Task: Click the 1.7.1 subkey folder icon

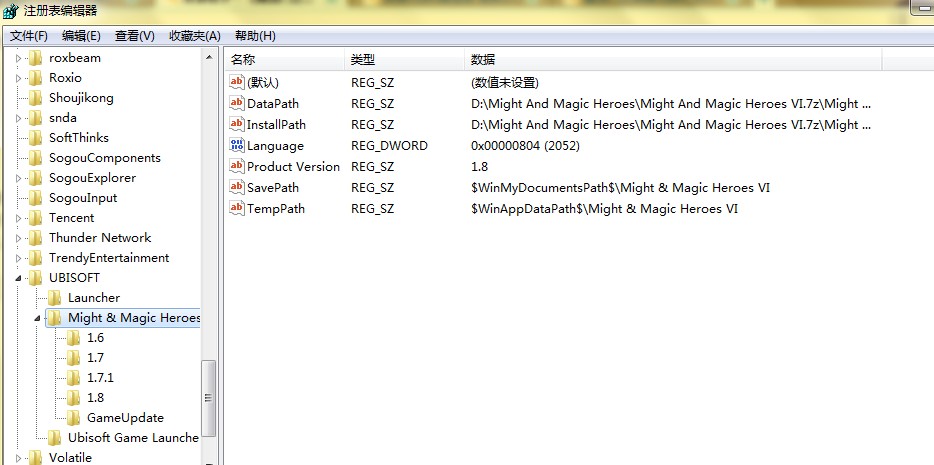Action: pos(74,377)
